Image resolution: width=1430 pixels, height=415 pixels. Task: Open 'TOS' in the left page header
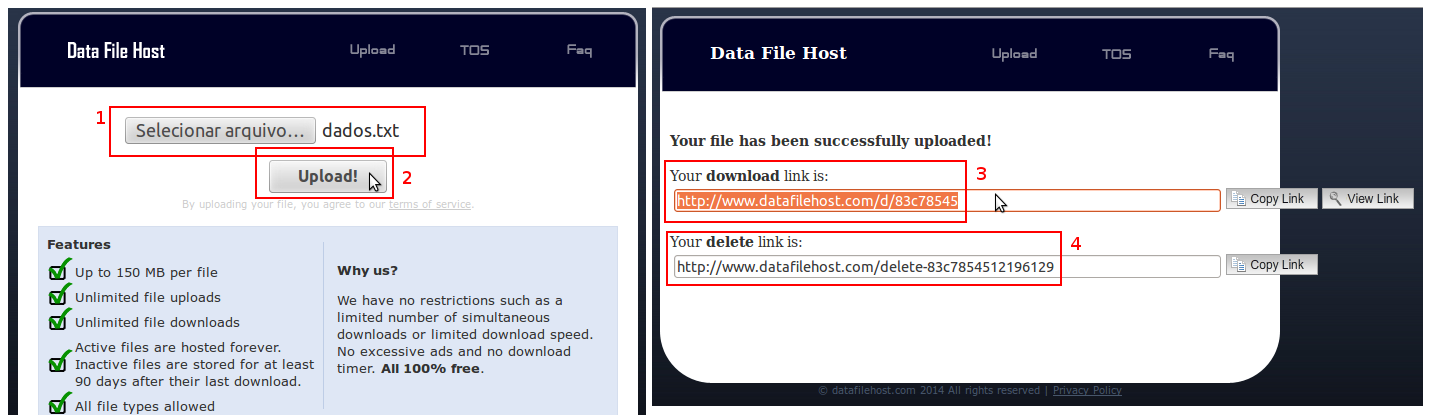coord(474,50)
